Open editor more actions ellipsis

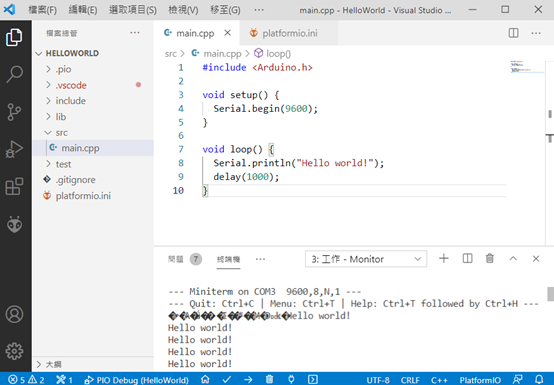tap(536, 33)
